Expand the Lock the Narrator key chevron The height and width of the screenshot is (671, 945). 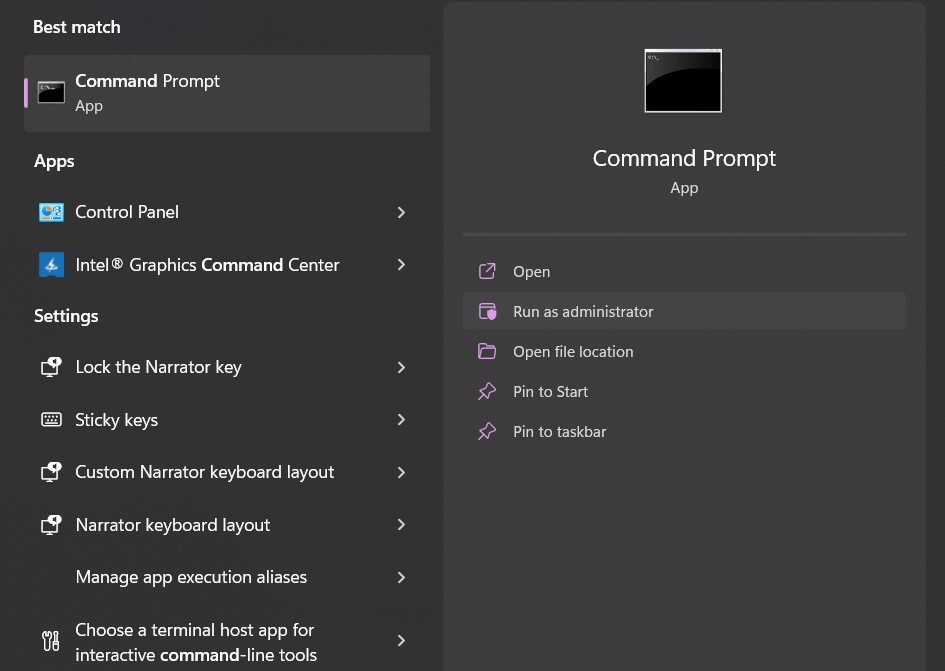tap(401, 367)
